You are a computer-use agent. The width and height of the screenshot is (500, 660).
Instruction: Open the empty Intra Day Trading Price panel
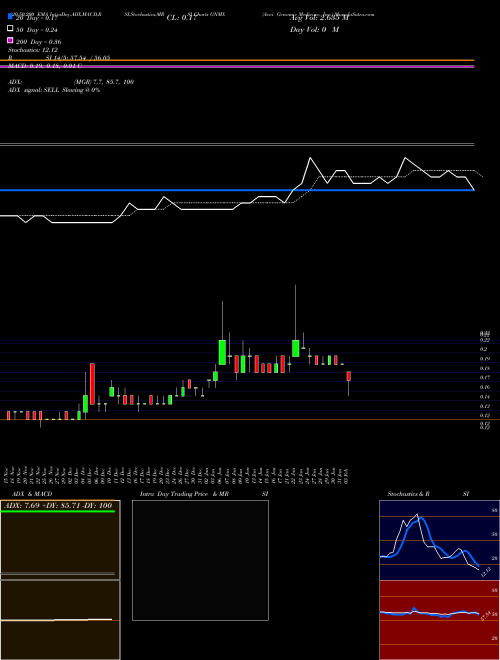200,560
